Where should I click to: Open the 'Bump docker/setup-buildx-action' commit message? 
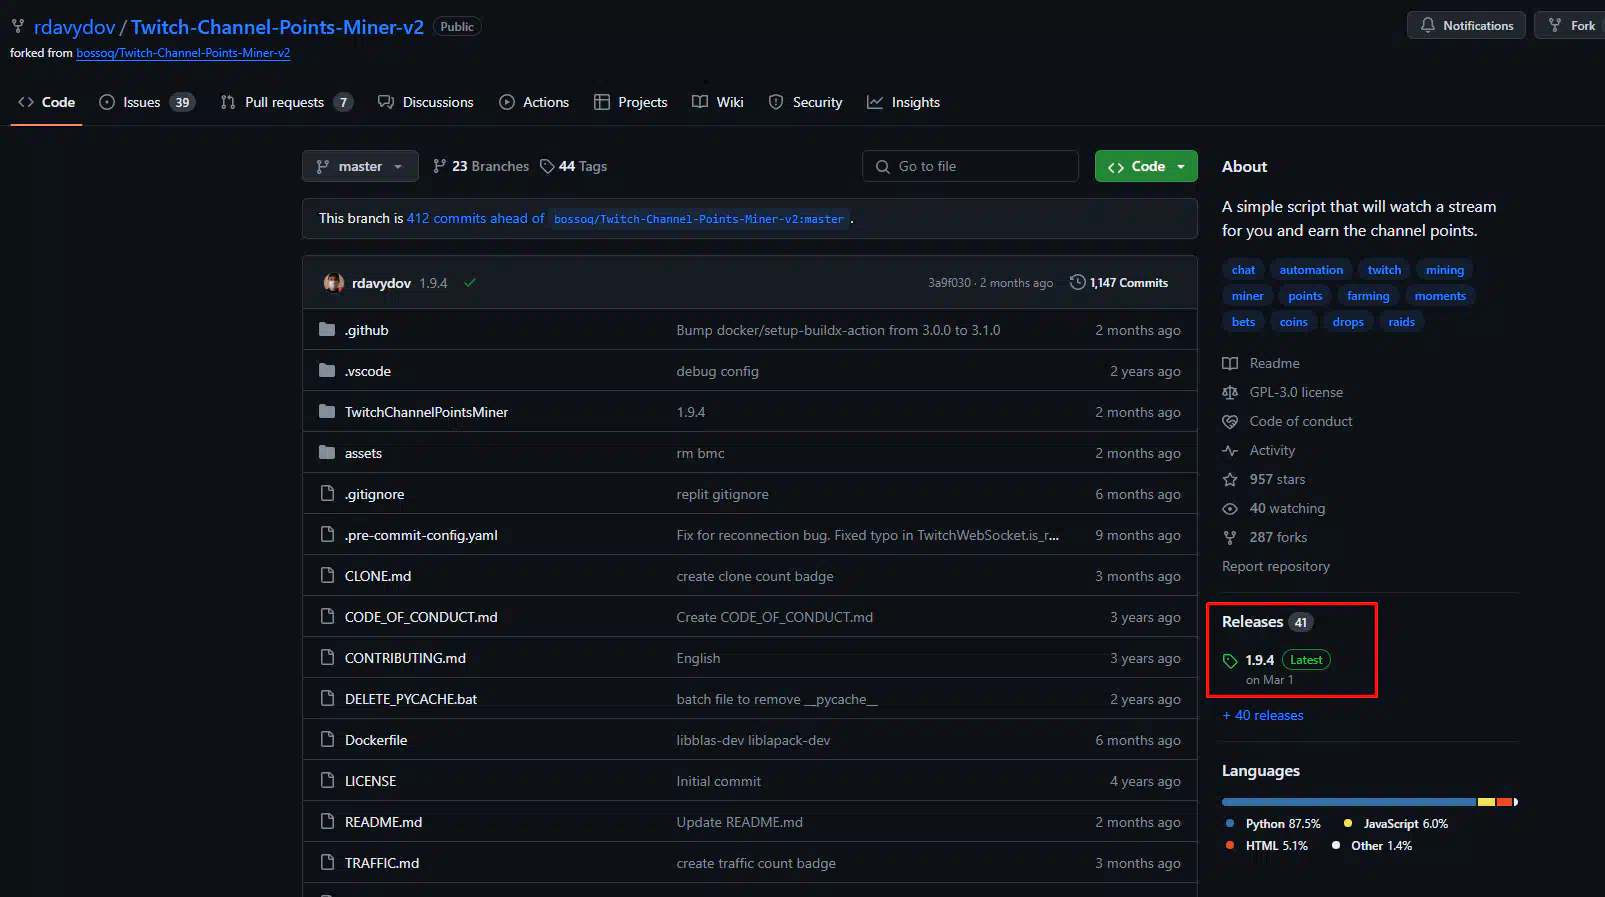tap(838, 330)
